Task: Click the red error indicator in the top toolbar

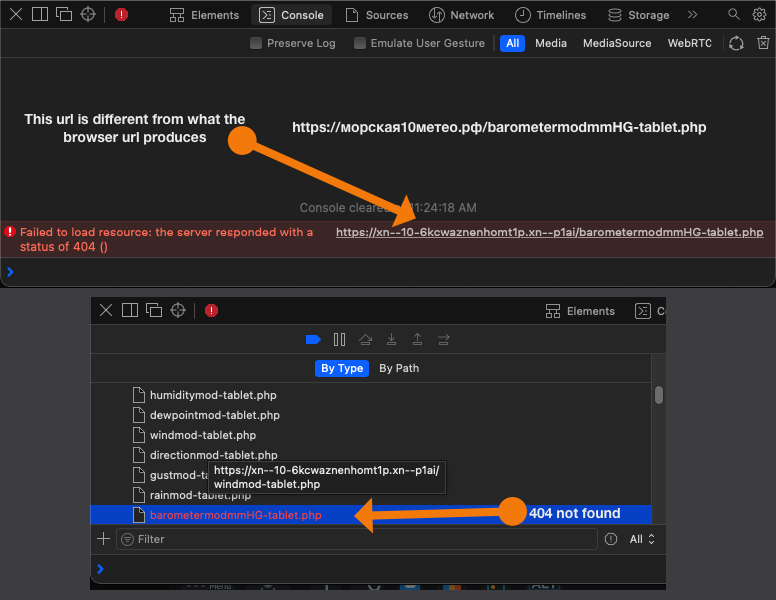Action: click(x=121, y=14)
